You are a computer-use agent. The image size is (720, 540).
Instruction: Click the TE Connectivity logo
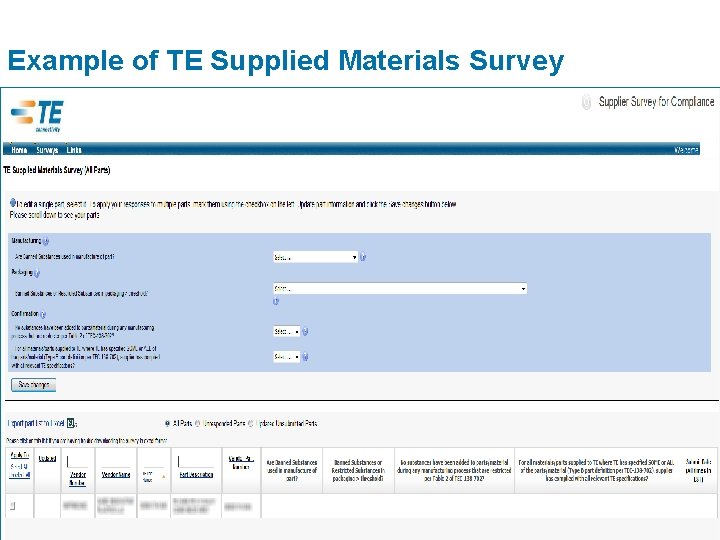(x=37, y=115)
